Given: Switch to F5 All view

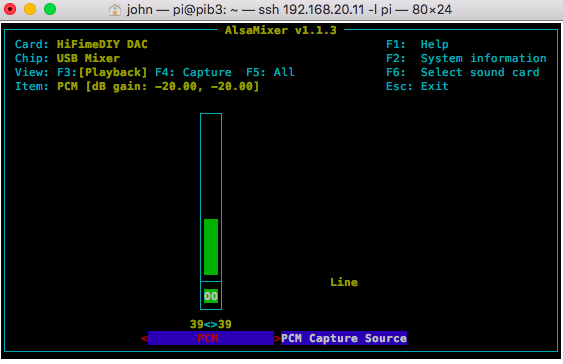Looking at the screenshot, I should coord(270,73).
